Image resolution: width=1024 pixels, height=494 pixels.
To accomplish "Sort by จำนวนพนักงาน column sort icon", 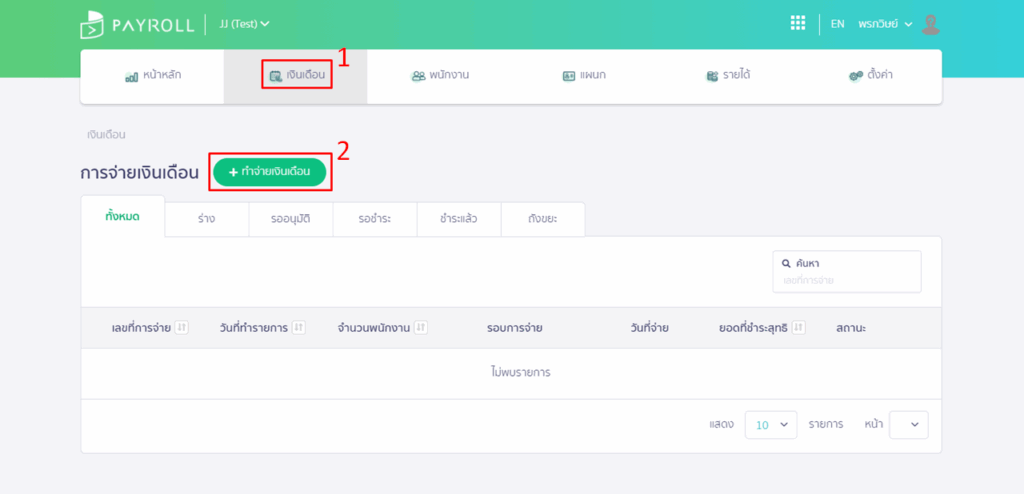I will (x=421, y=328).
